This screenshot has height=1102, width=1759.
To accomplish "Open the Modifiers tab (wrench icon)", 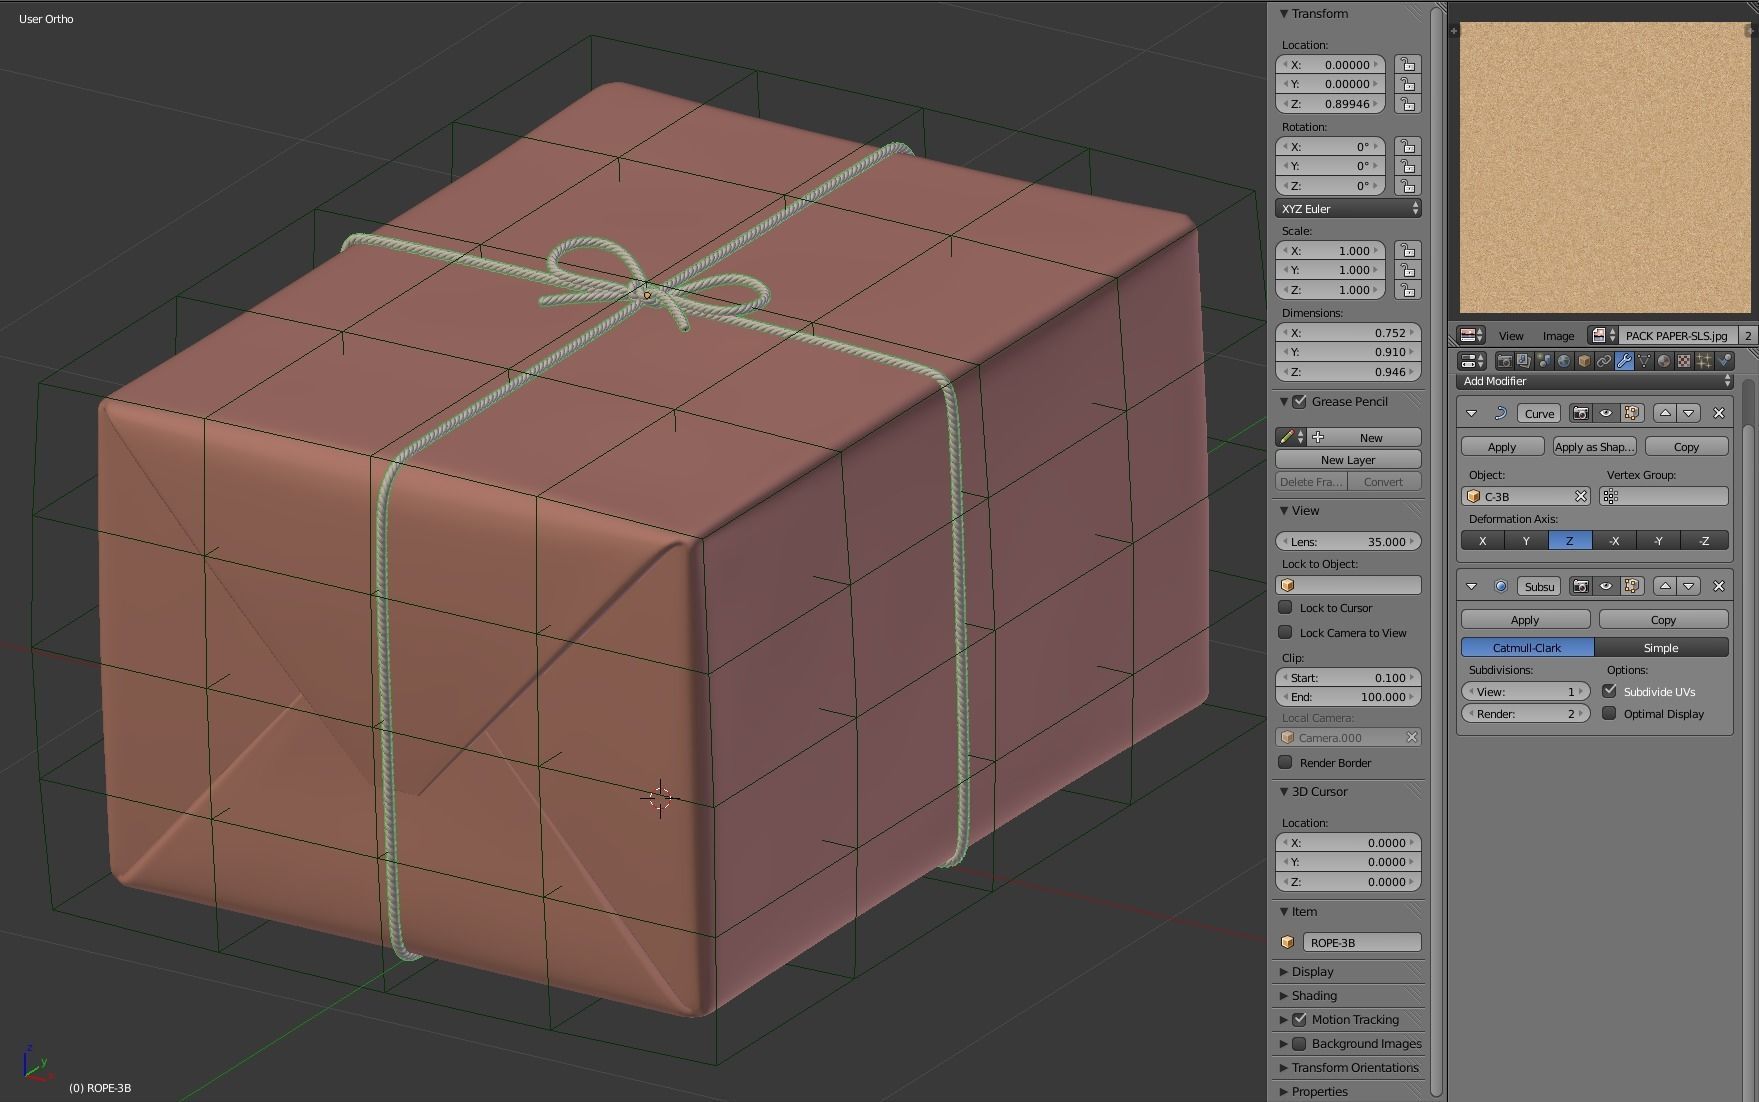I will [1624, 361].
